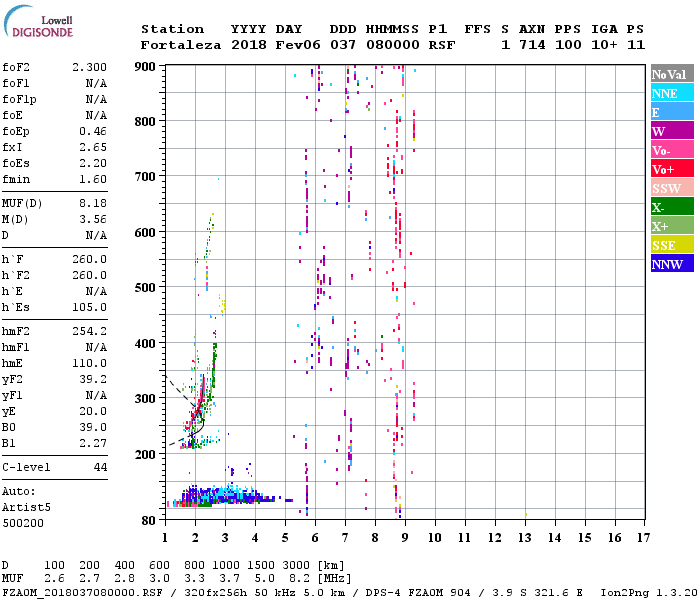Click the Fev06 date header value
The image size is (700, 600).
coord(298,45)
